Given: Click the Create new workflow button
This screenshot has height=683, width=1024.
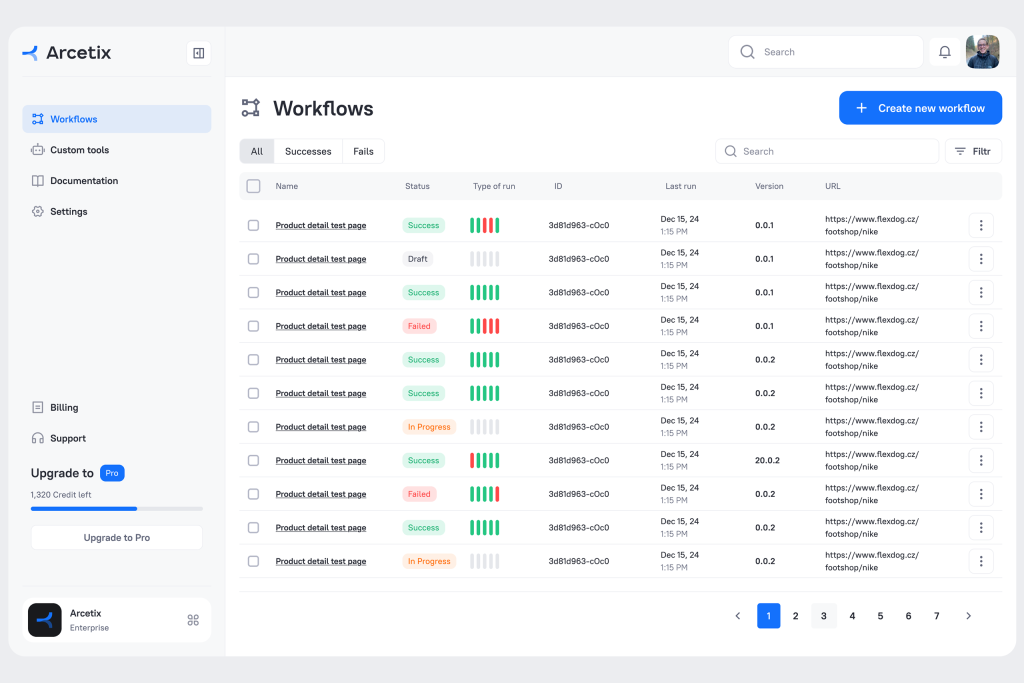Looking at the screenshot, I should coord(920,108).
